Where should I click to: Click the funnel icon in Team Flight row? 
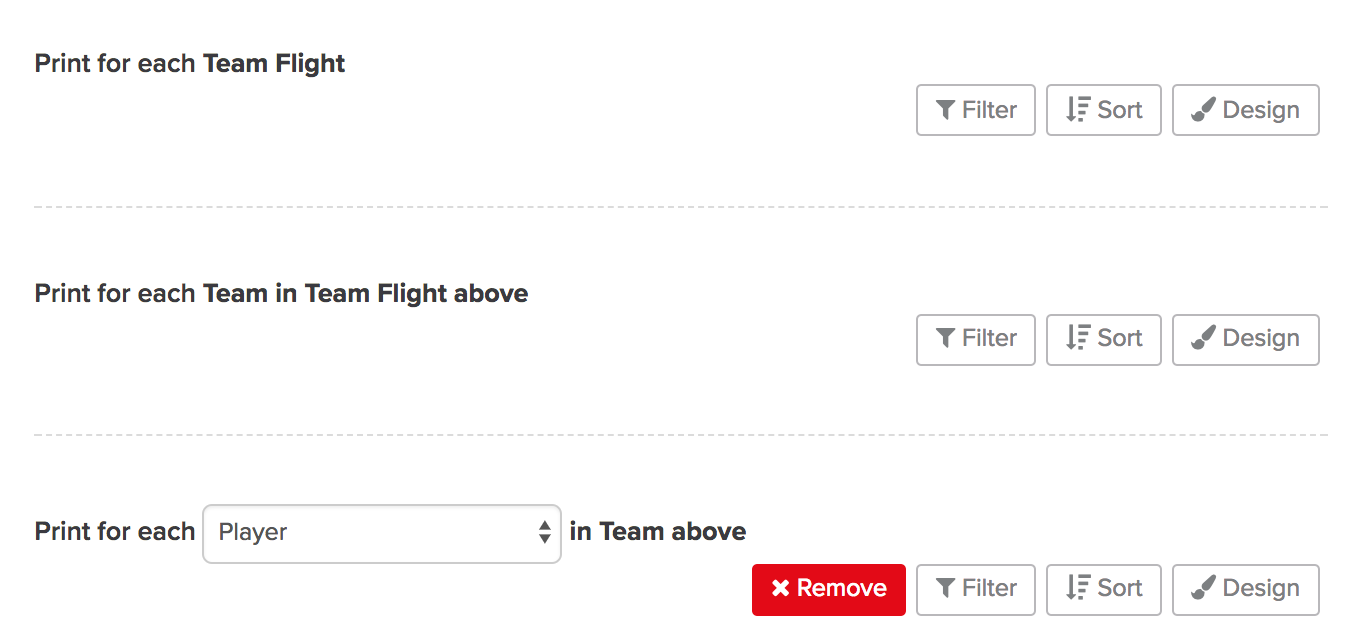pyautogui.click(x=945, y=110)
